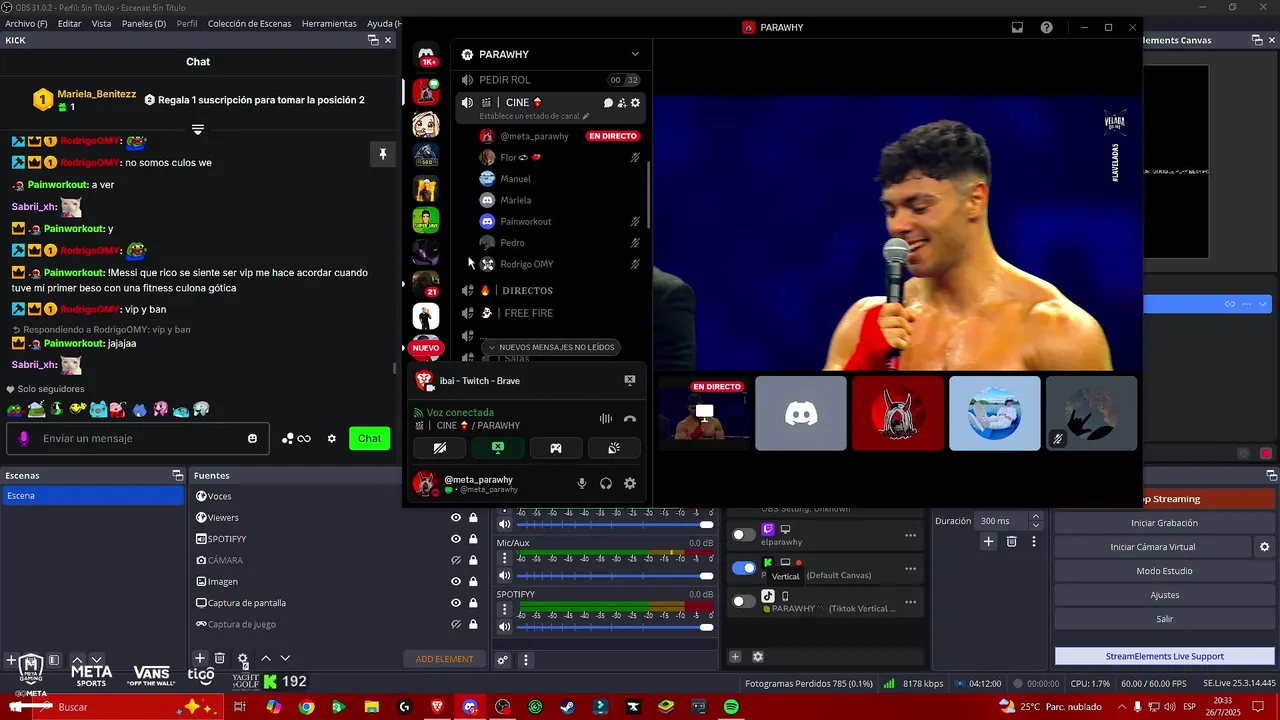Invite people to CINE channel
Screen dimensions: 1280x720
click(621, 103)
